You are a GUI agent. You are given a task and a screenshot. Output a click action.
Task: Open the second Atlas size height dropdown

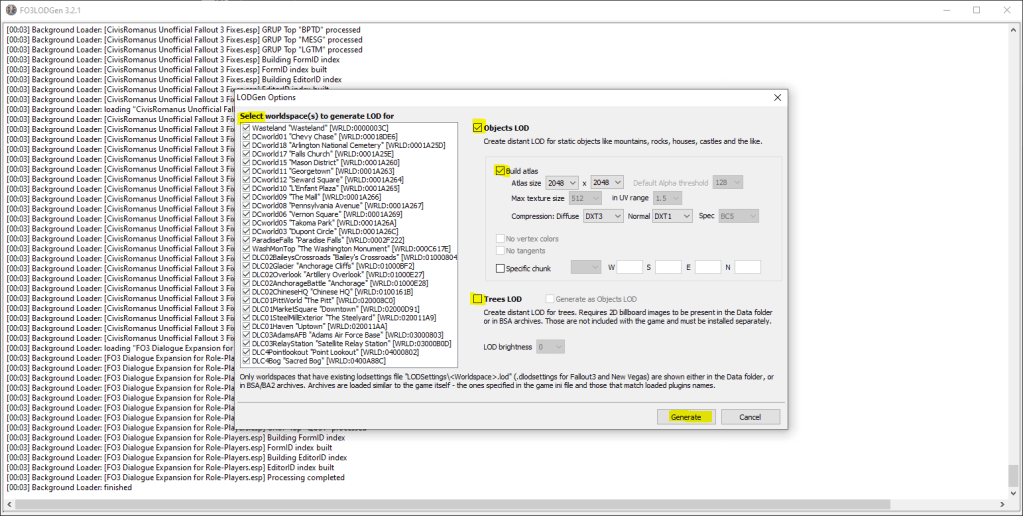tap(607, 182)
